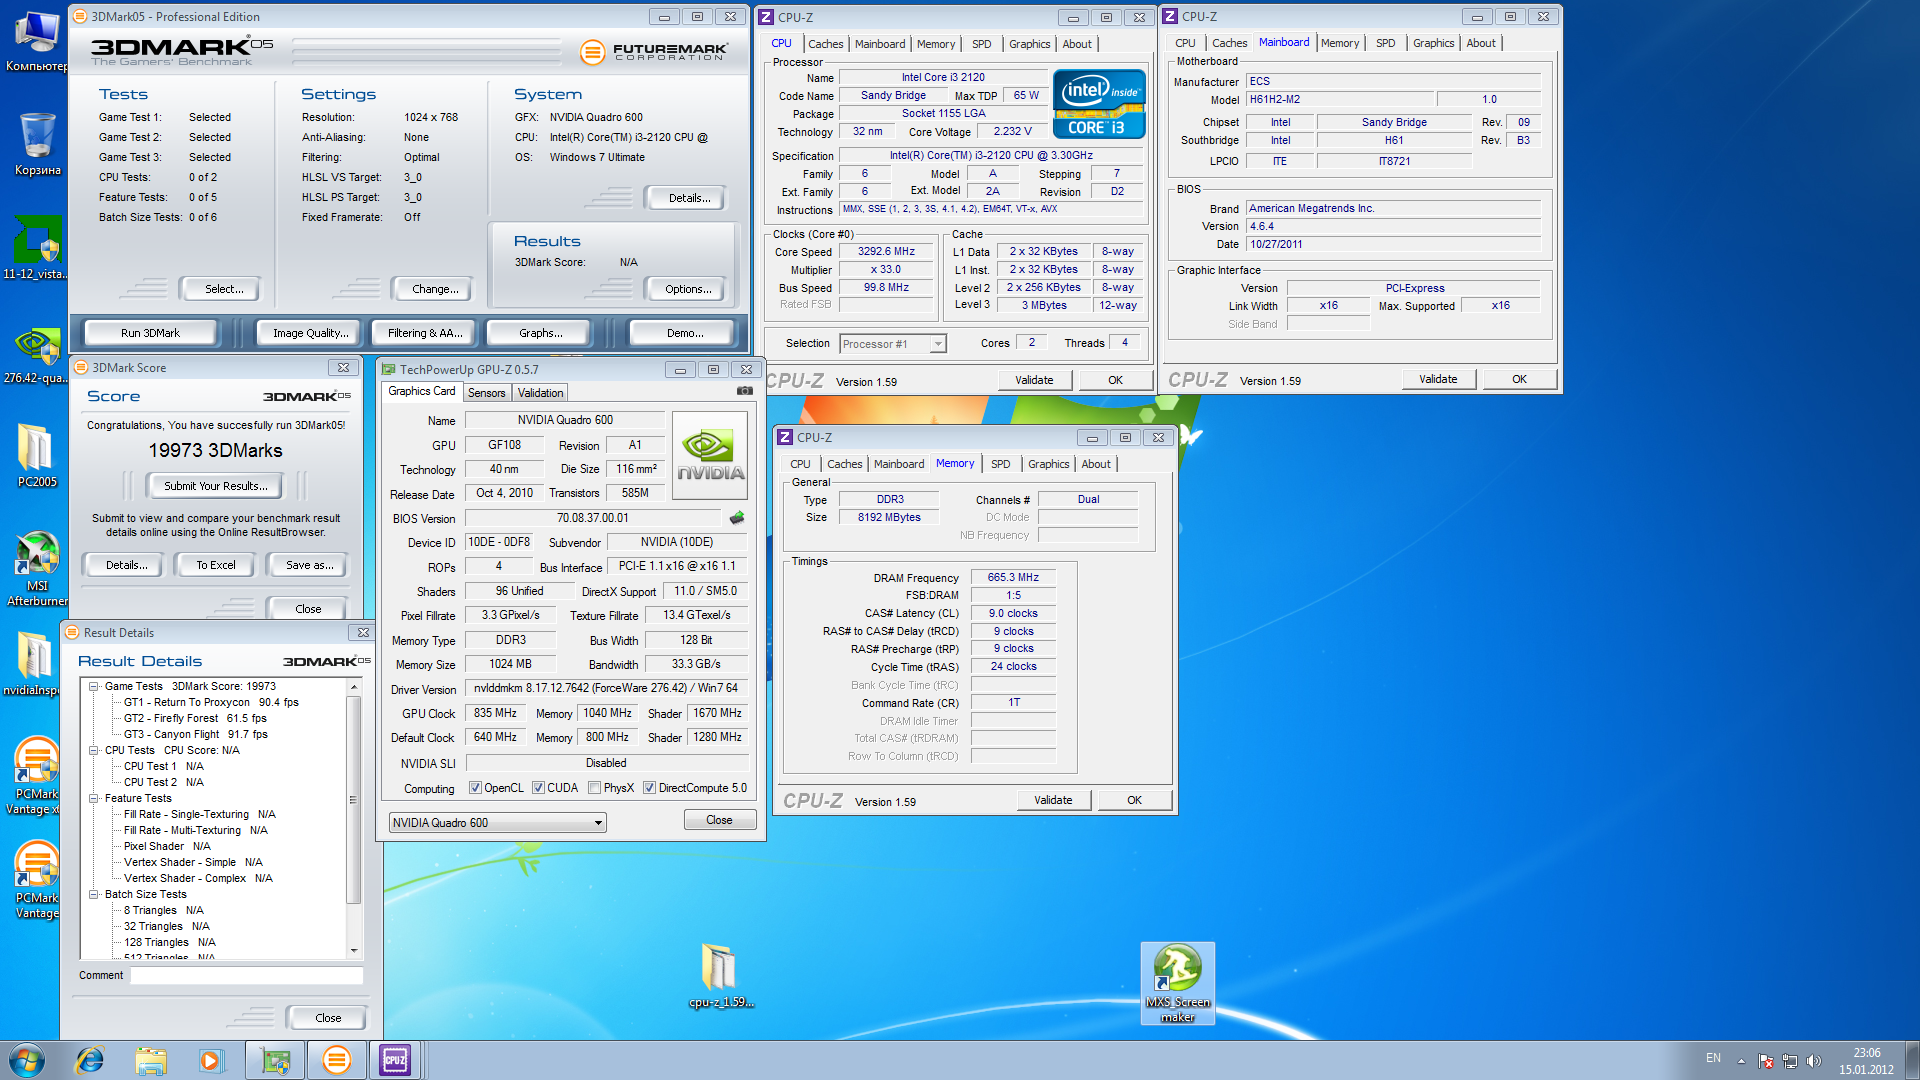Open the 276.42 NVIDIA driver icon
Image resolution: width=1920 pixels, height=1080 pixels.
(37, 356)
